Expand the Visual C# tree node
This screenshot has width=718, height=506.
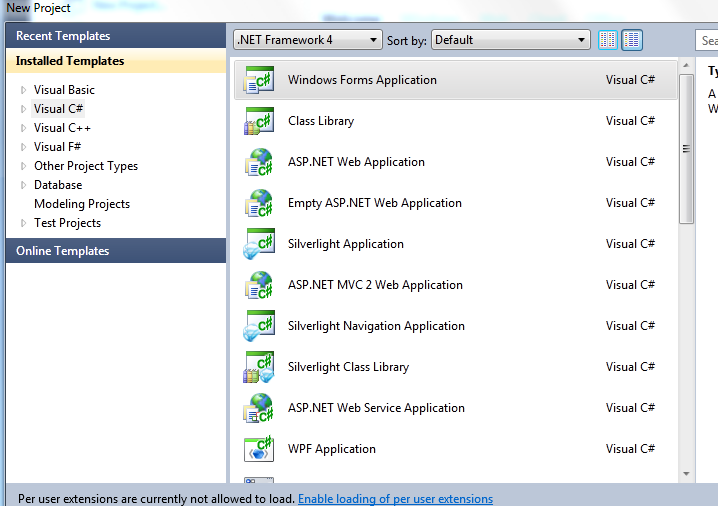point(23,109)
